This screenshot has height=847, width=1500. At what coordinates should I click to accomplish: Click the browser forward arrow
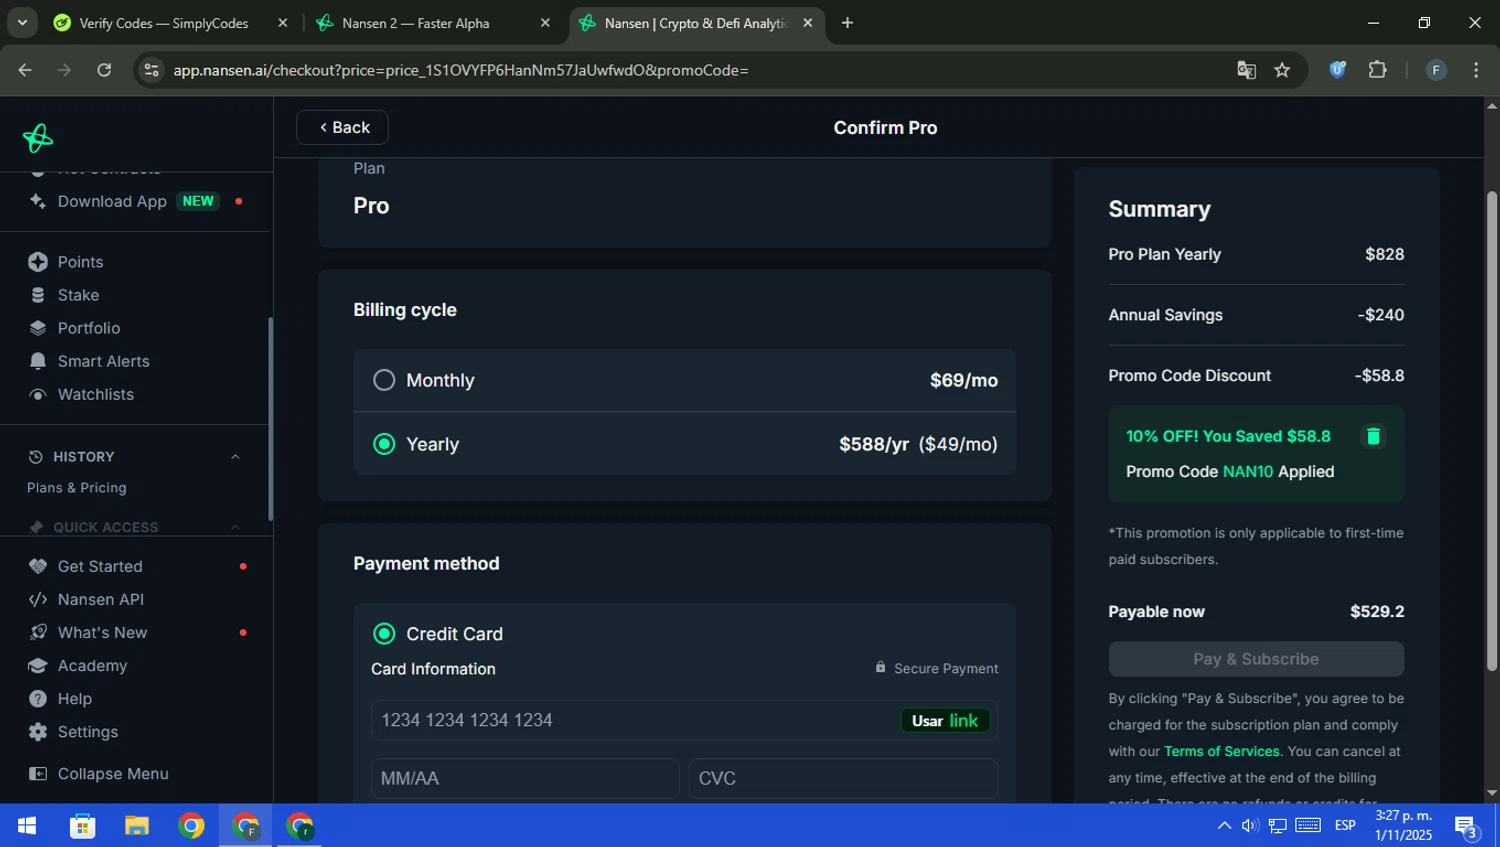pos(65,70)
